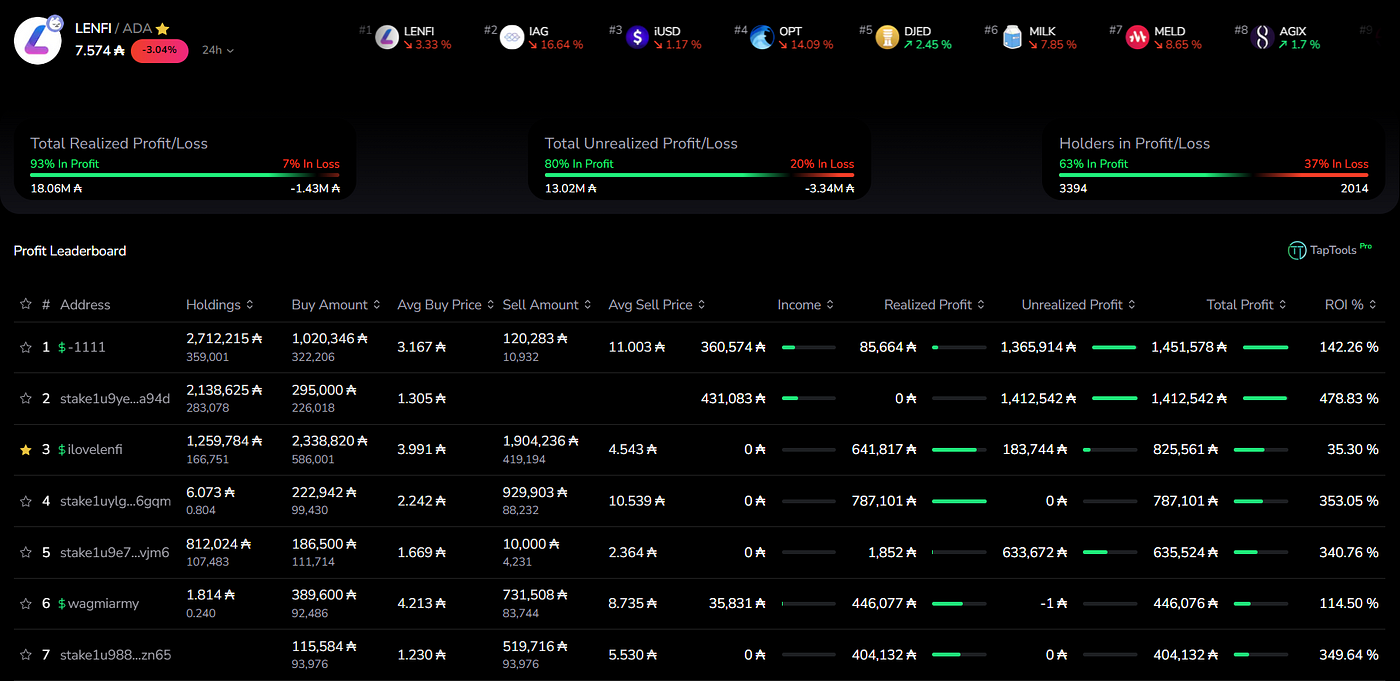
Task: Open the IAG trending token icon
Action: pyautogui.click(x=512, y=38)
